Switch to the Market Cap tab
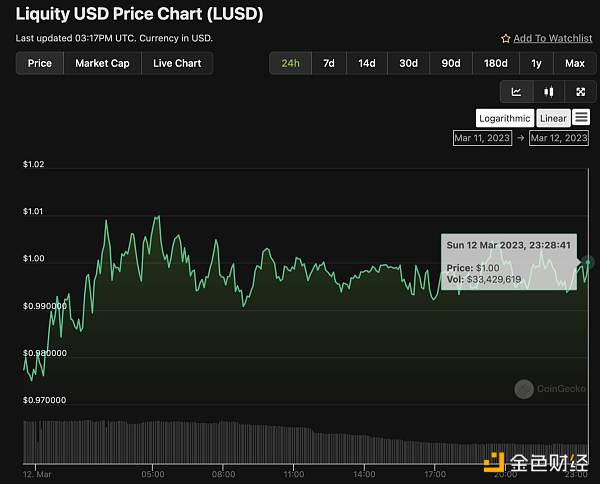 [103, 63]
